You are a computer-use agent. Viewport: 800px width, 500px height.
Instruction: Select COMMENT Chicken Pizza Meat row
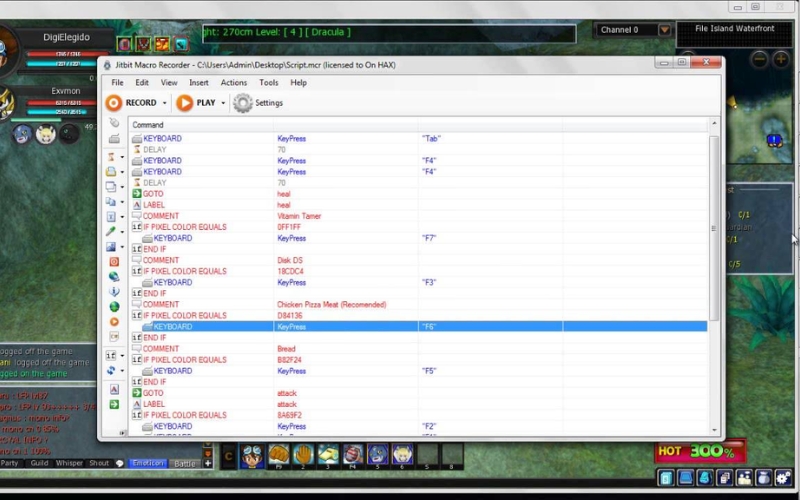pos(418,305)
